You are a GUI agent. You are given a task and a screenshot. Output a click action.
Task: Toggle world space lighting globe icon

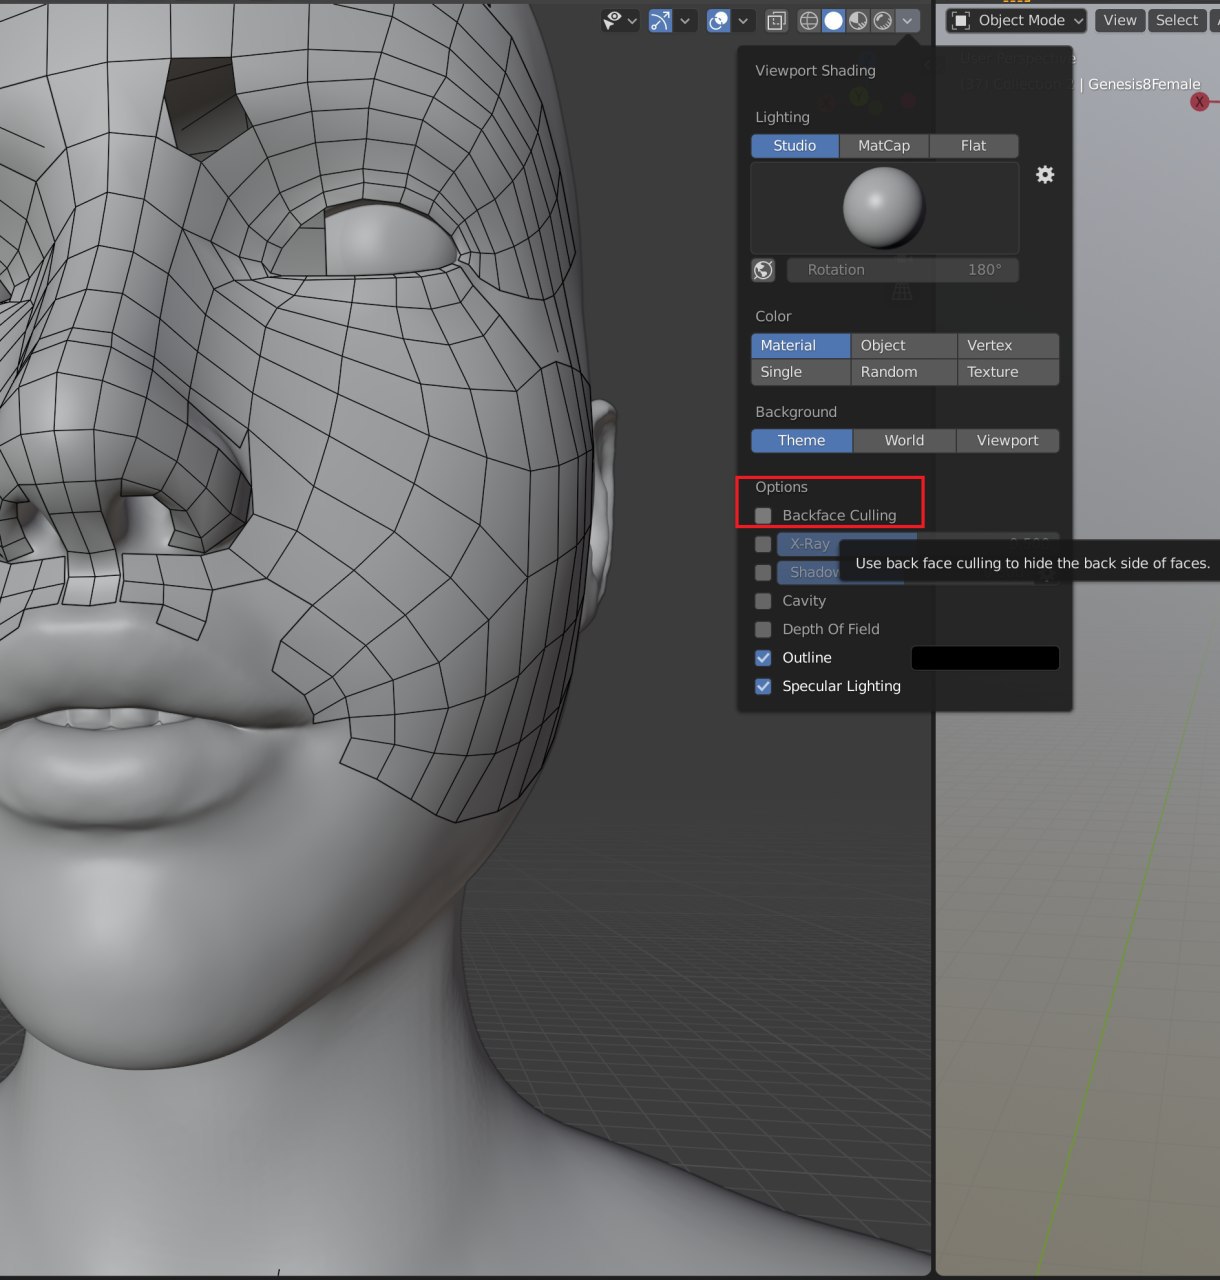763,270
